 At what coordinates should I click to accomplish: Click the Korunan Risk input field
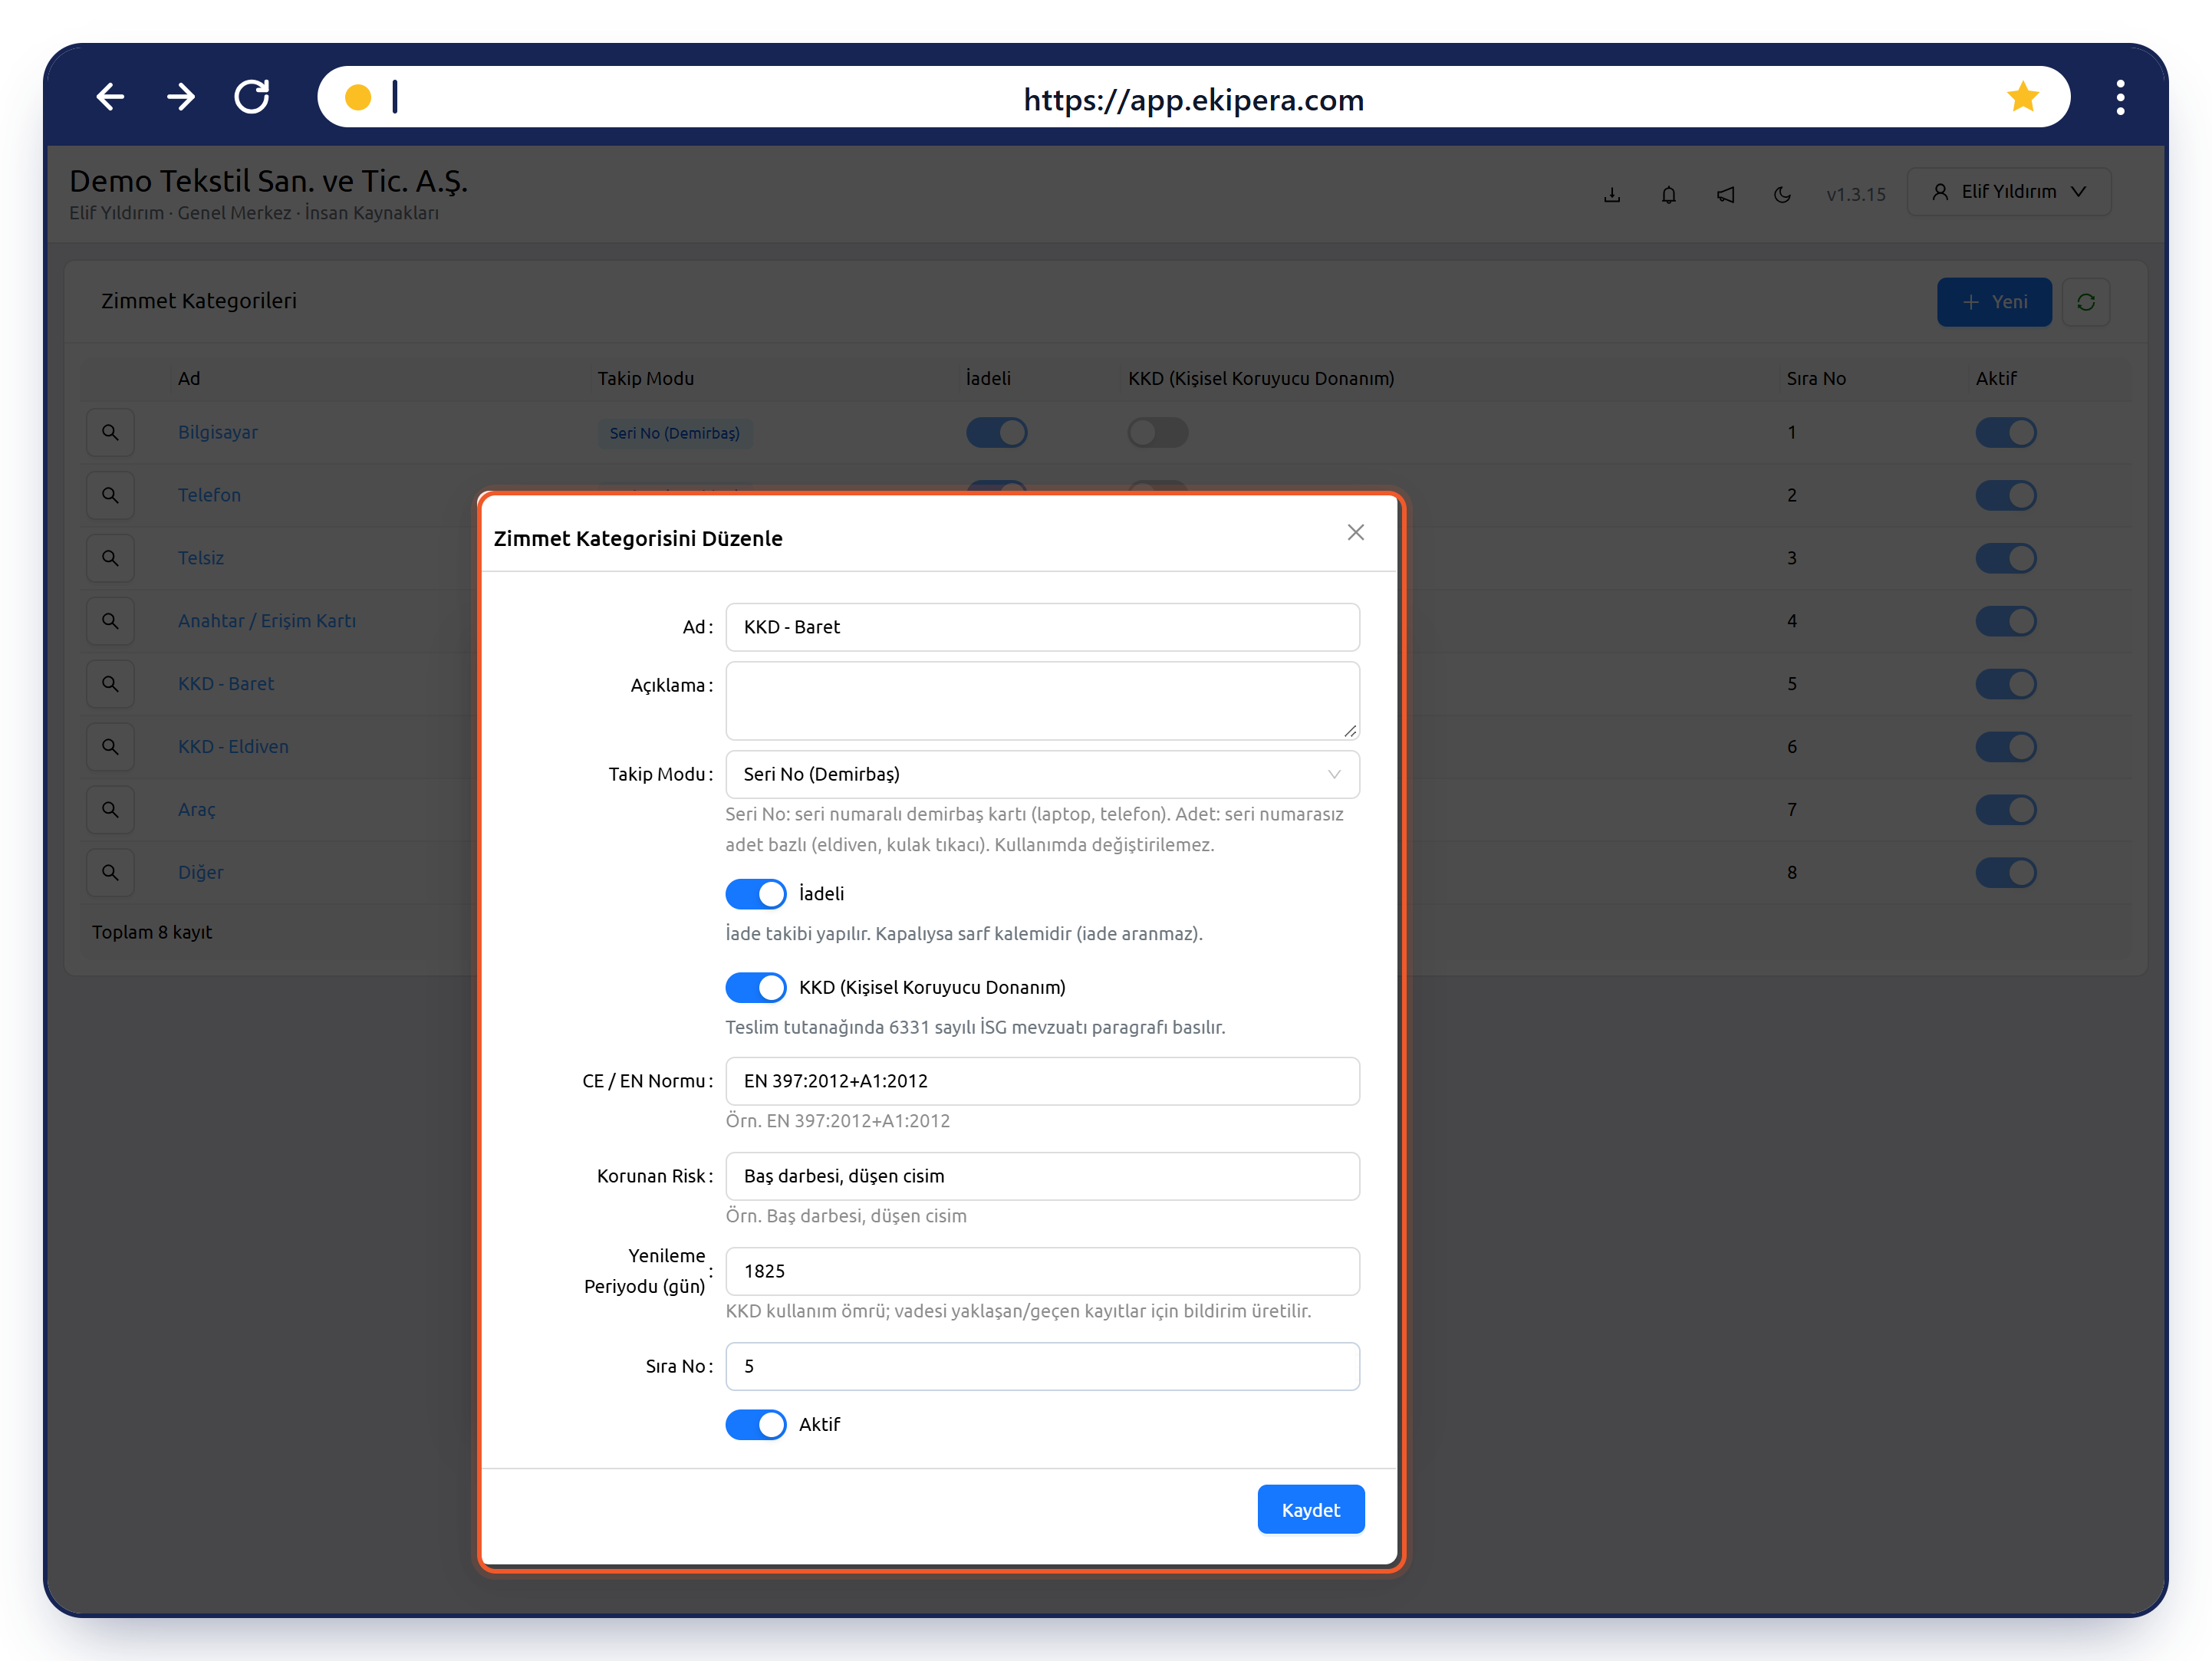[1042, 1176]
